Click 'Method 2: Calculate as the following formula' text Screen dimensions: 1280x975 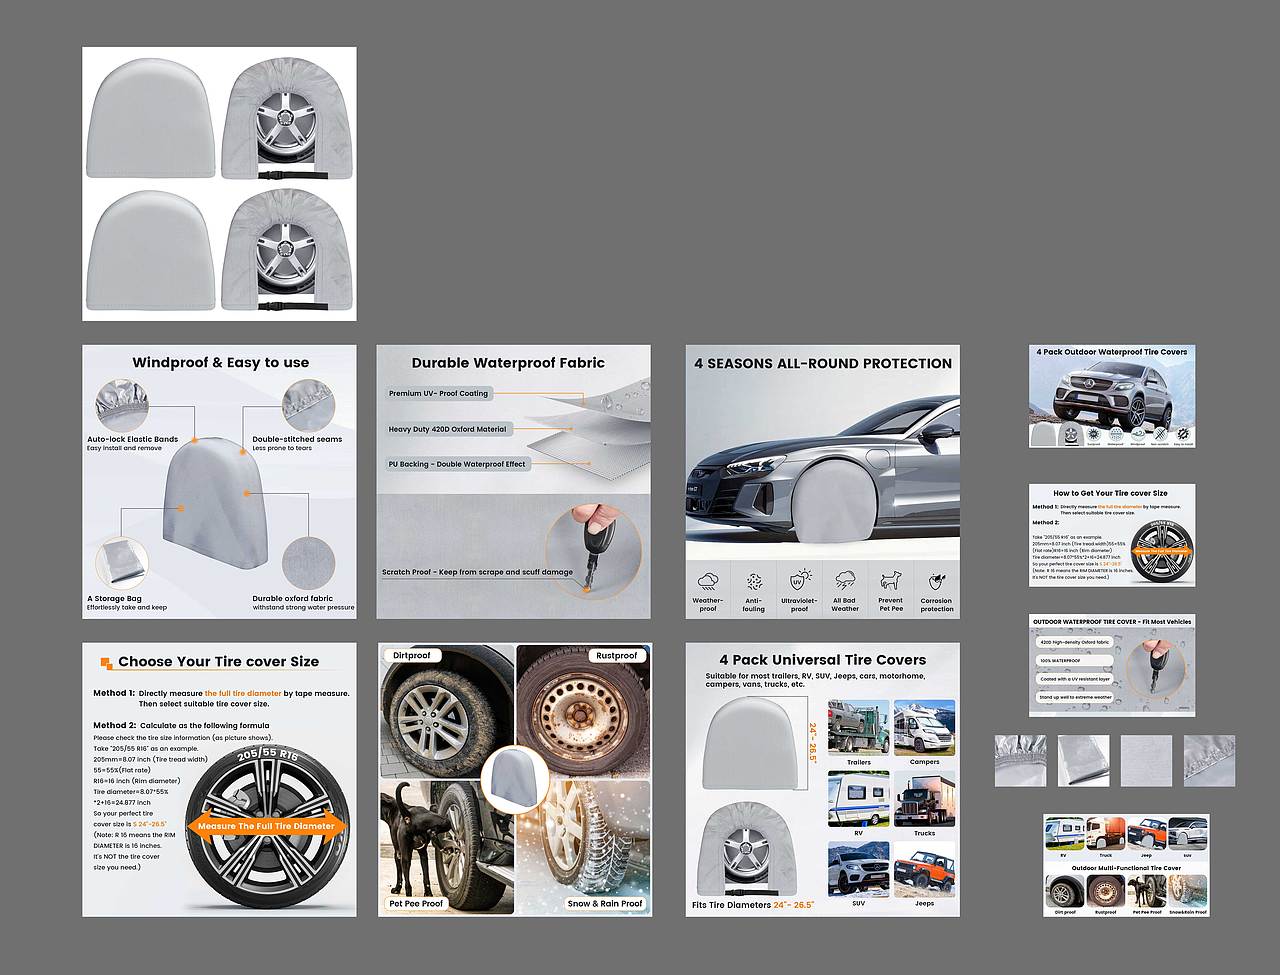click(181, 725)
